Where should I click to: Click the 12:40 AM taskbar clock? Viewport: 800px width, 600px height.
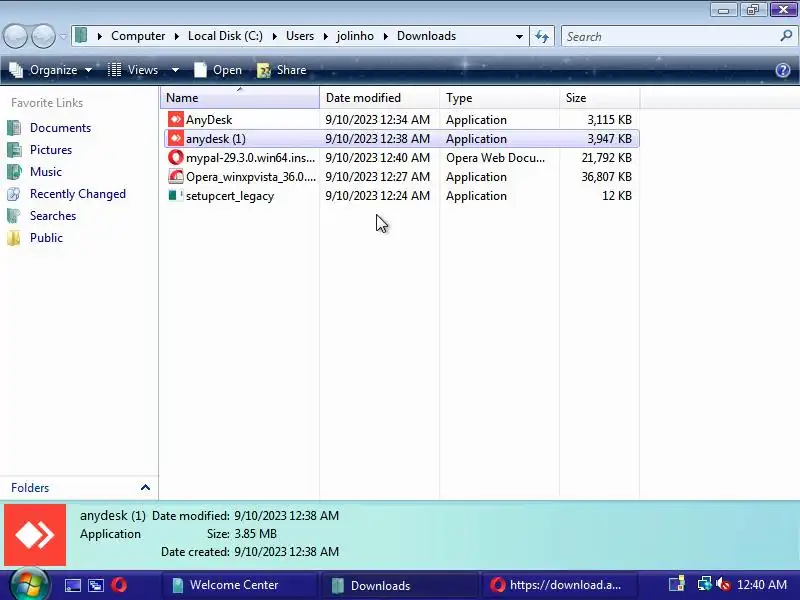point(762,585)
